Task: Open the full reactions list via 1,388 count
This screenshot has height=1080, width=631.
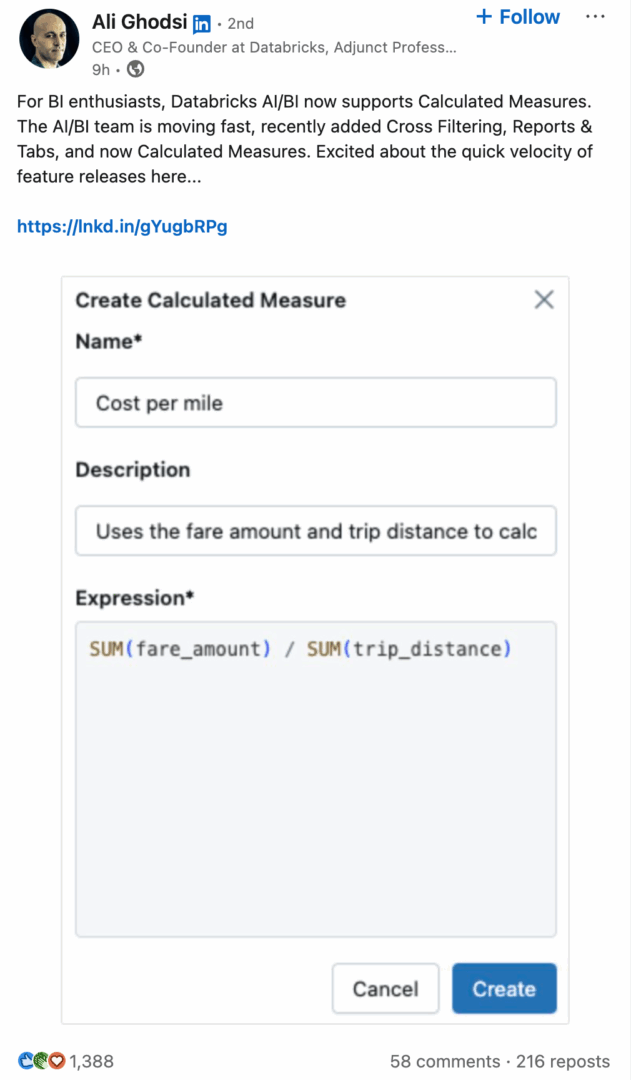Action: click(91, 1061)
